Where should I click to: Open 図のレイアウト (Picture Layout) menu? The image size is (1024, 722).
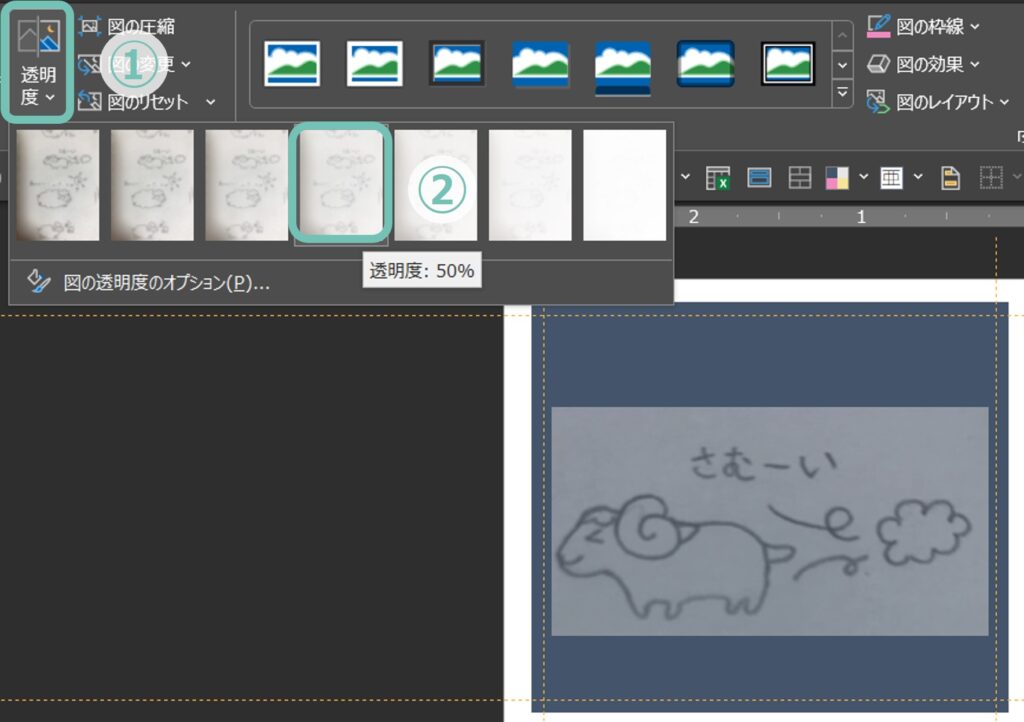[938, 102]
